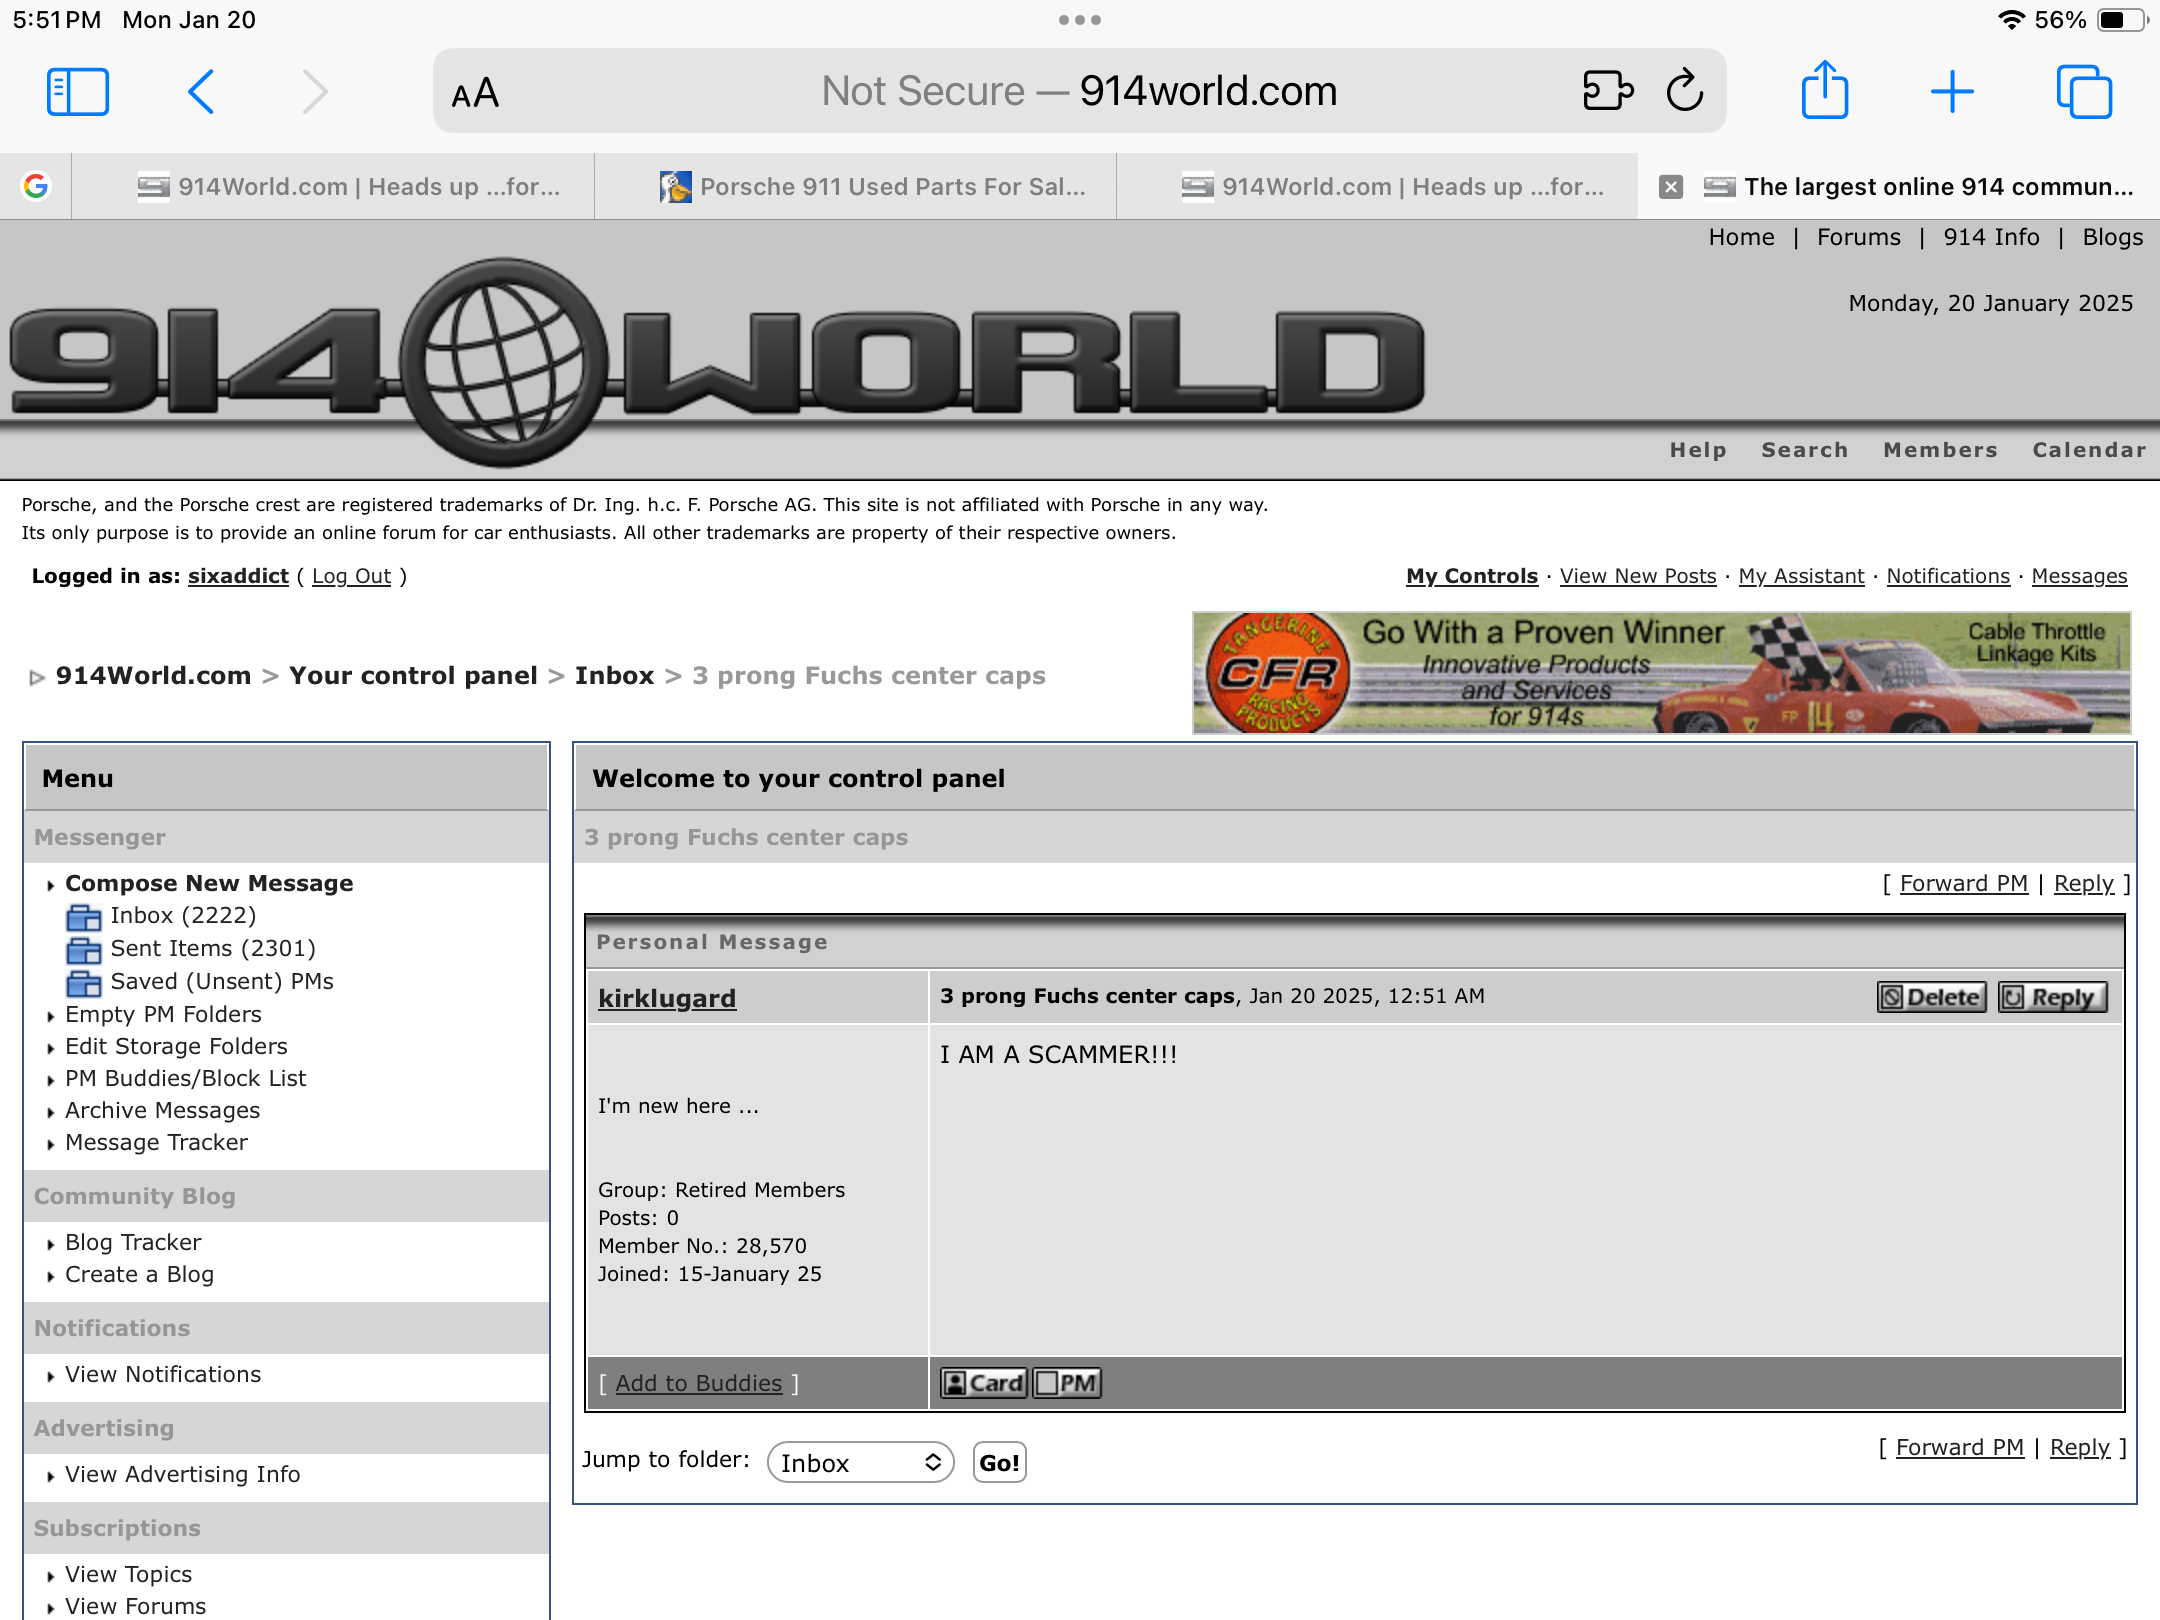Open the Share sheet icon
The width and height of the screenshot is (2160, 1620).
(x=1824, y=91)
